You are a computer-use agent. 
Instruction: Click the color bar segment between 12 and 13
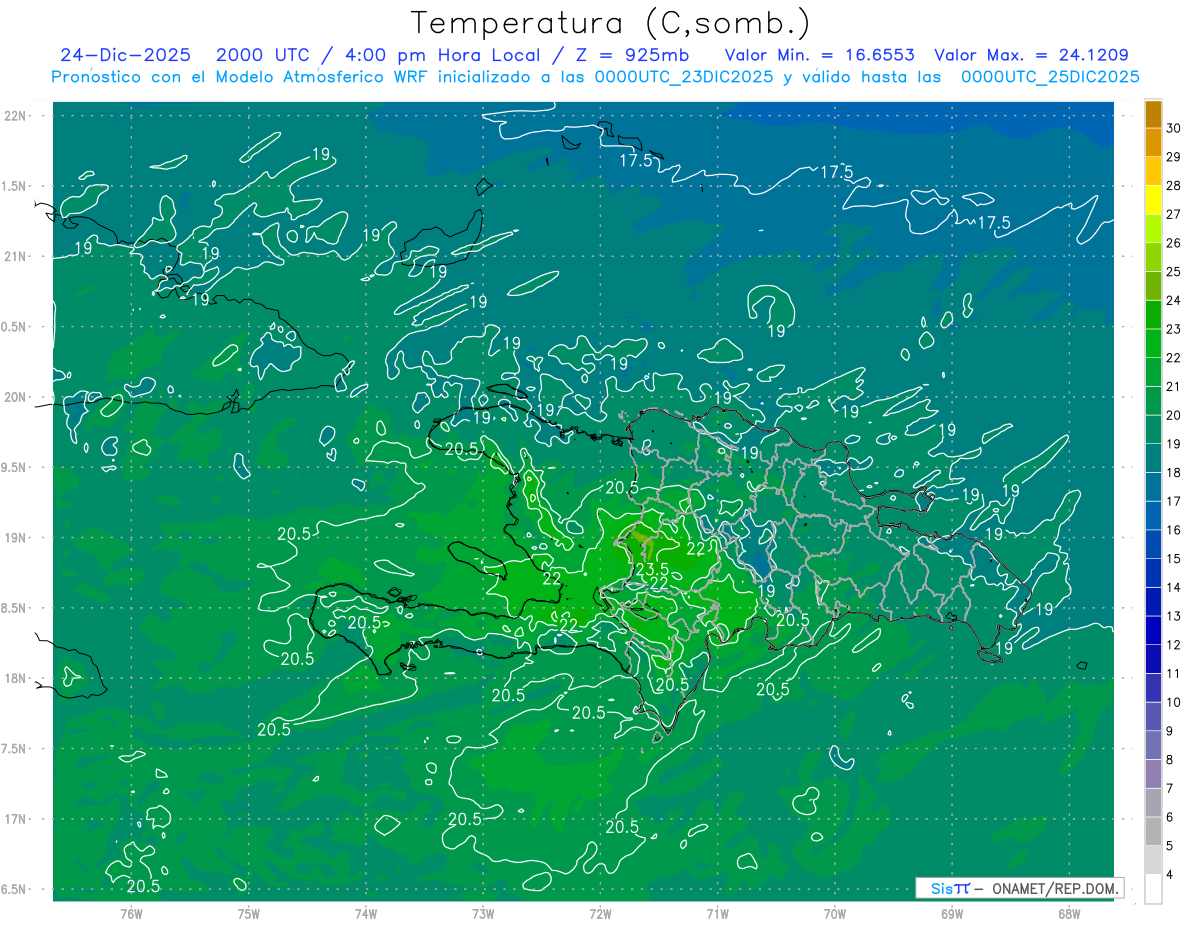point(1153,630)
